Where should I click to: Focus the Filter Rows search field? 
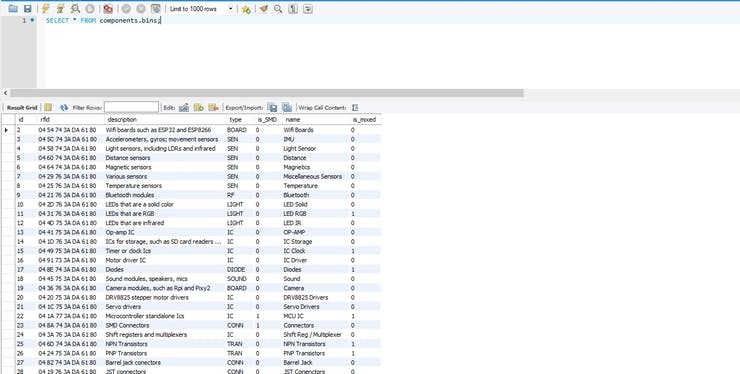pyautogui.click(x=131, y=107)
